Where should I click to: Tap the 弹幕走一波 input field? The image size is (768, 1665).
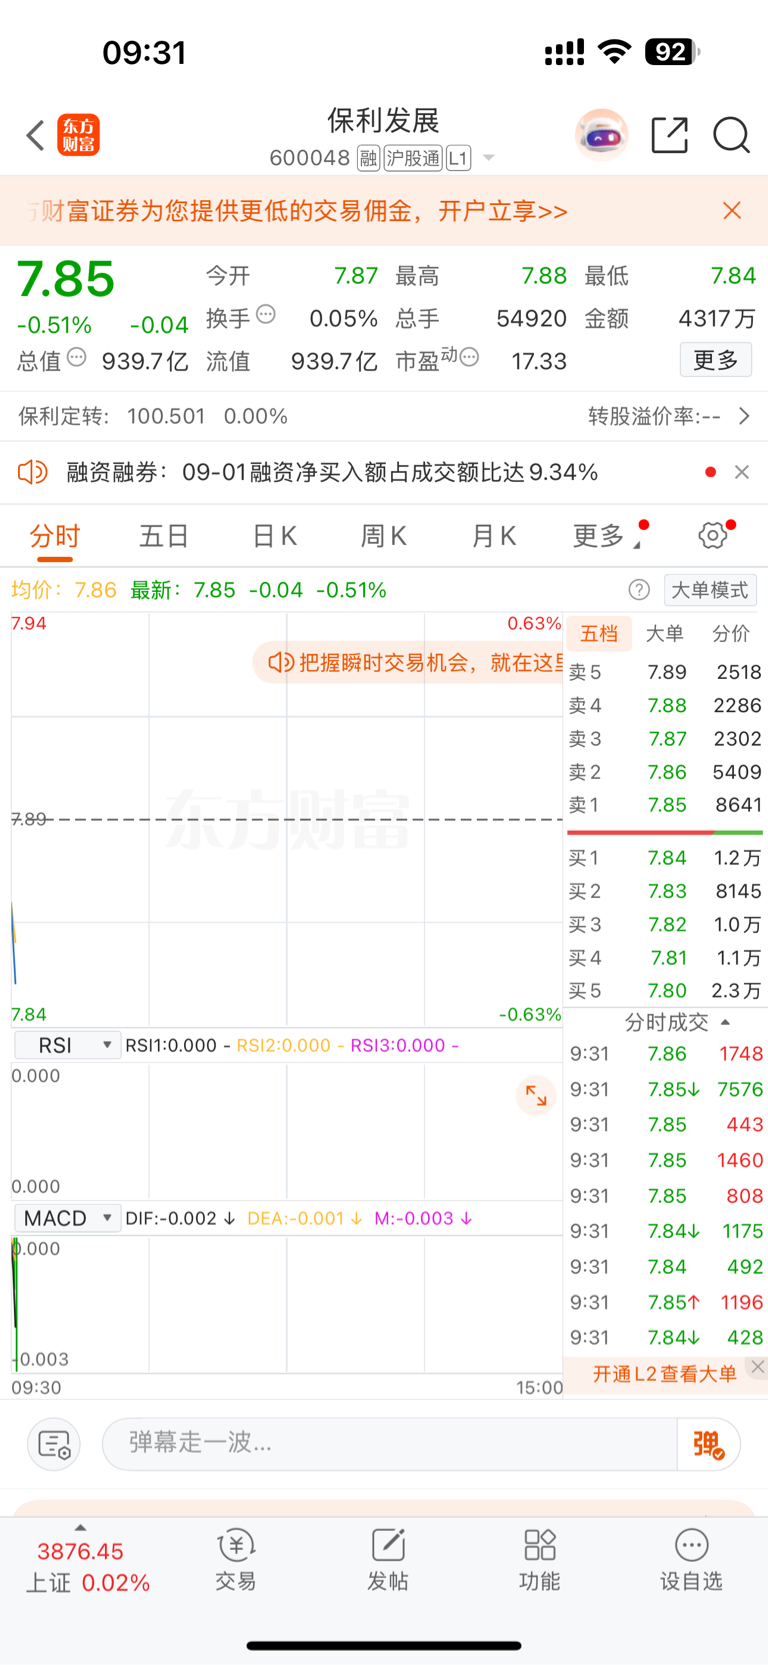point(390,1443)
